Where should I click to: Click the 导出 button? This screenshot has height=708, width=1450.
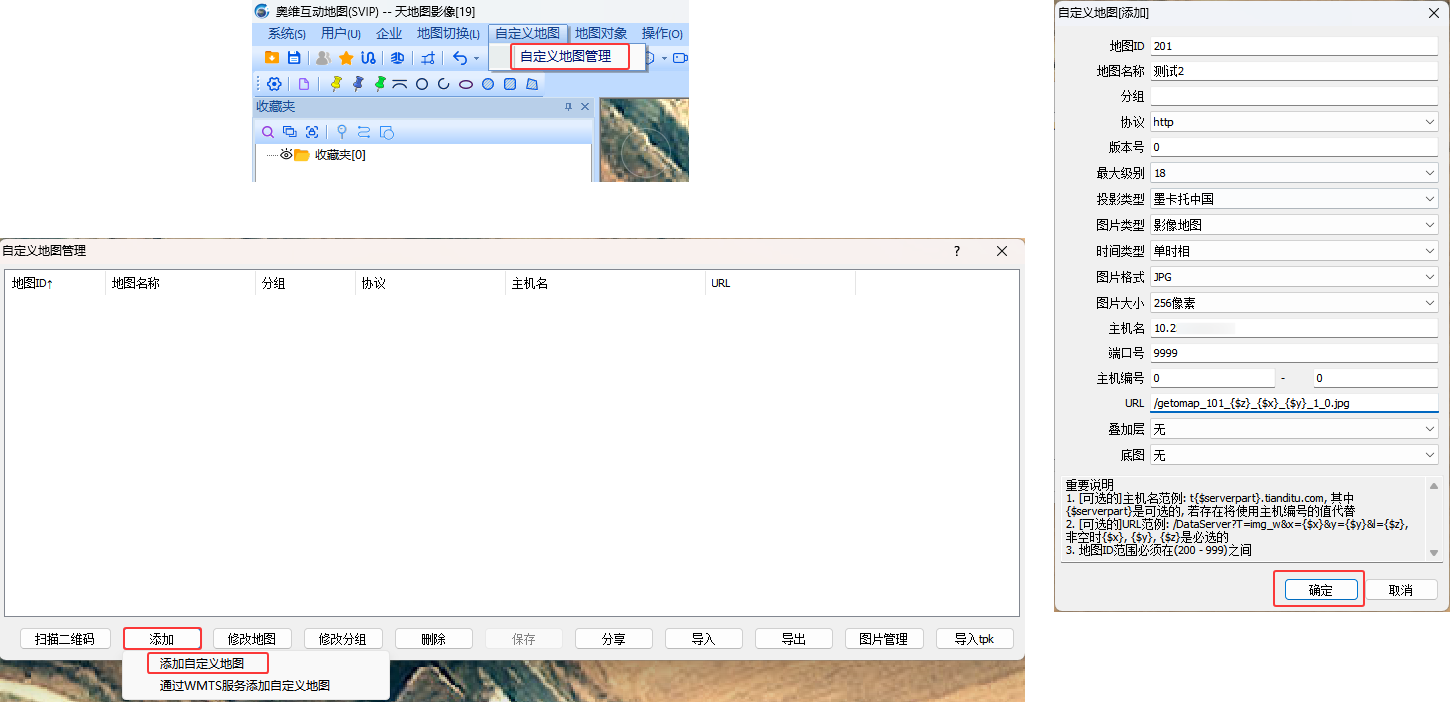(794, 639)
